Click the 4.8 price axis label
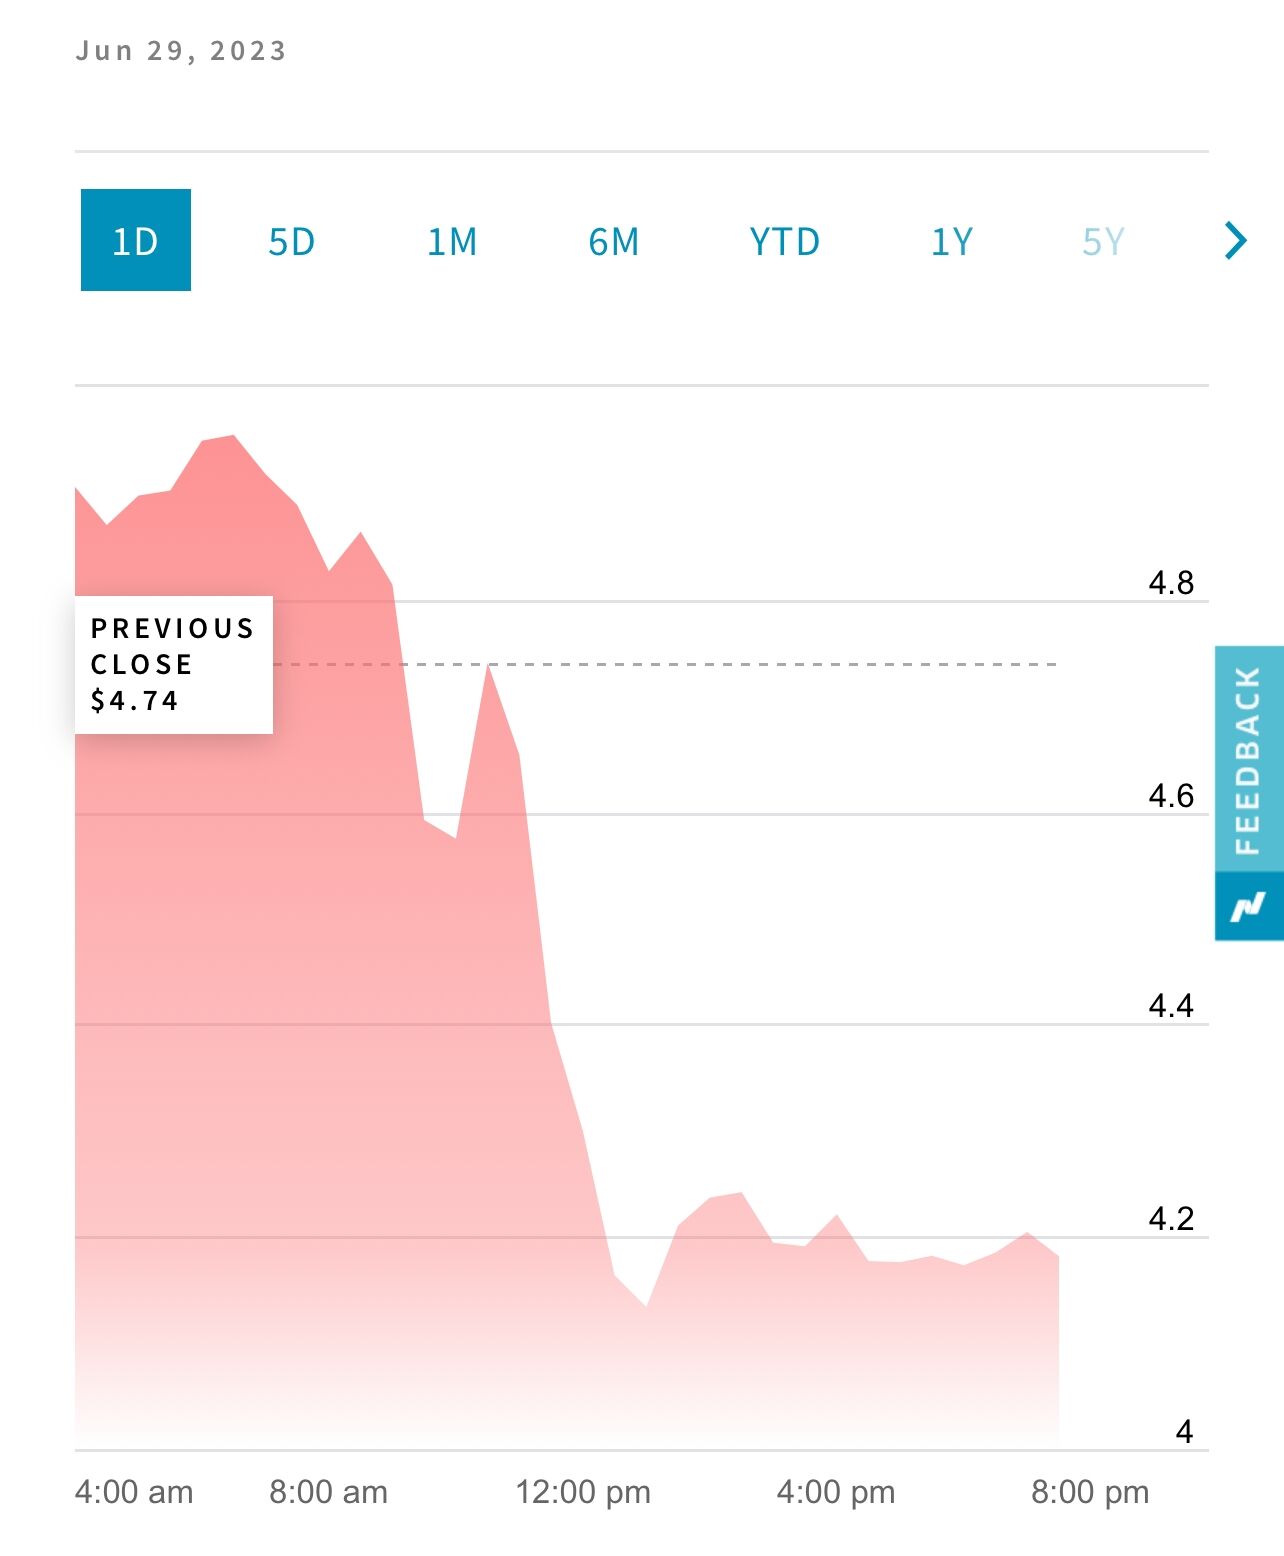The width and height of the screenshot is (1284, 1556). tap(1171, 583)
